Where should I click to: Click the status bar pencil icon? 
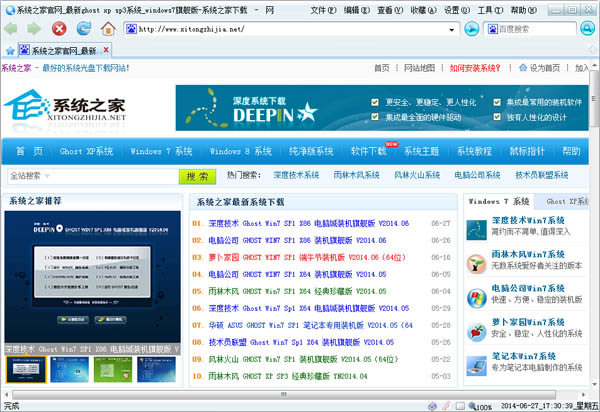pos(446,406)
